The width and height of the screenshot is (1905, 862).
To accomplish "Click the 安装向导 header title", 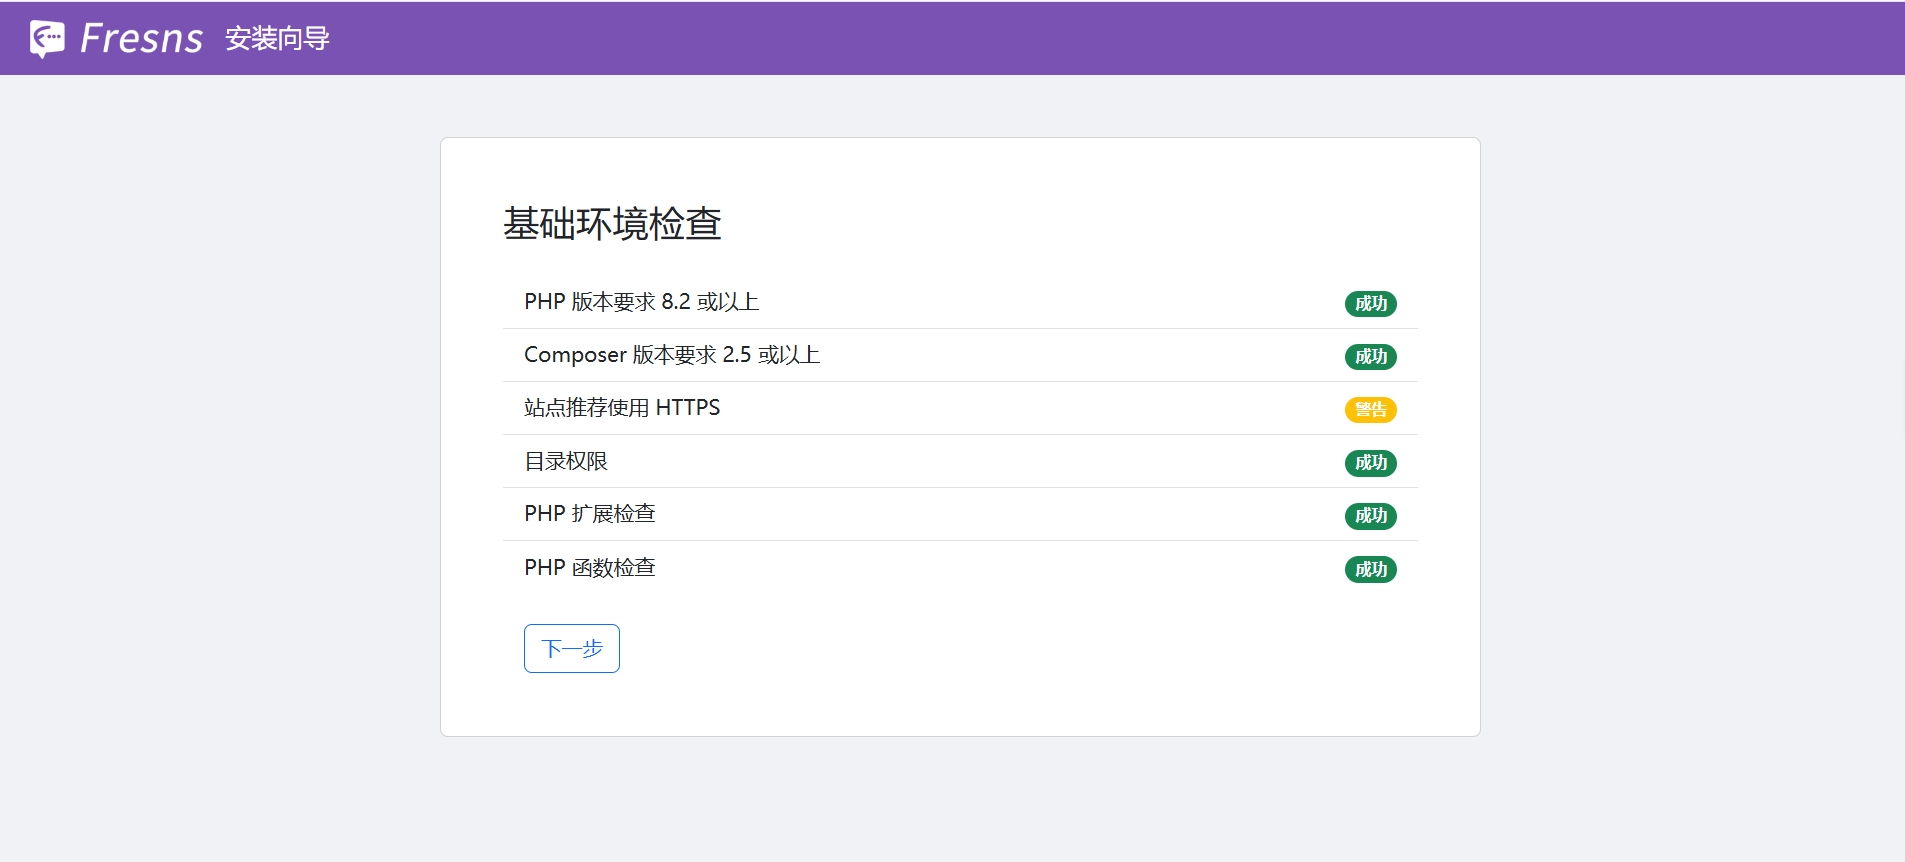I will pos(277,38).
